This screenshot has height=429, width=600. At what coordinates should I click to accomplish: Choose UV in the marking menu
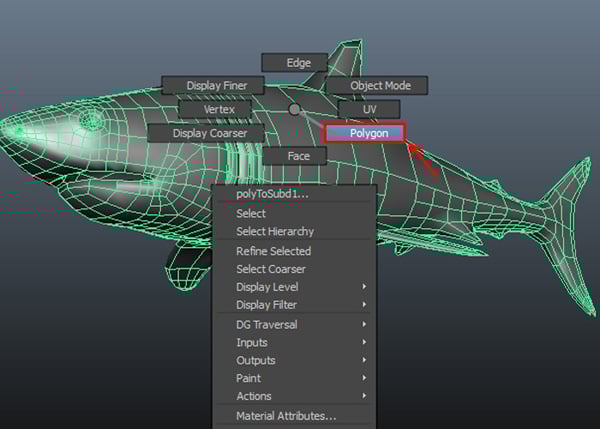pos(369,109)
